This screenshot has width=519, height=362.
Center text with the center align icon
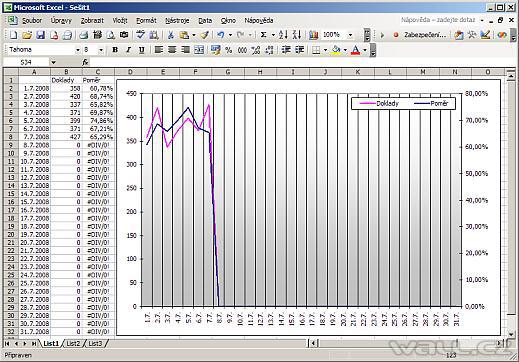[x=172, y=50]
